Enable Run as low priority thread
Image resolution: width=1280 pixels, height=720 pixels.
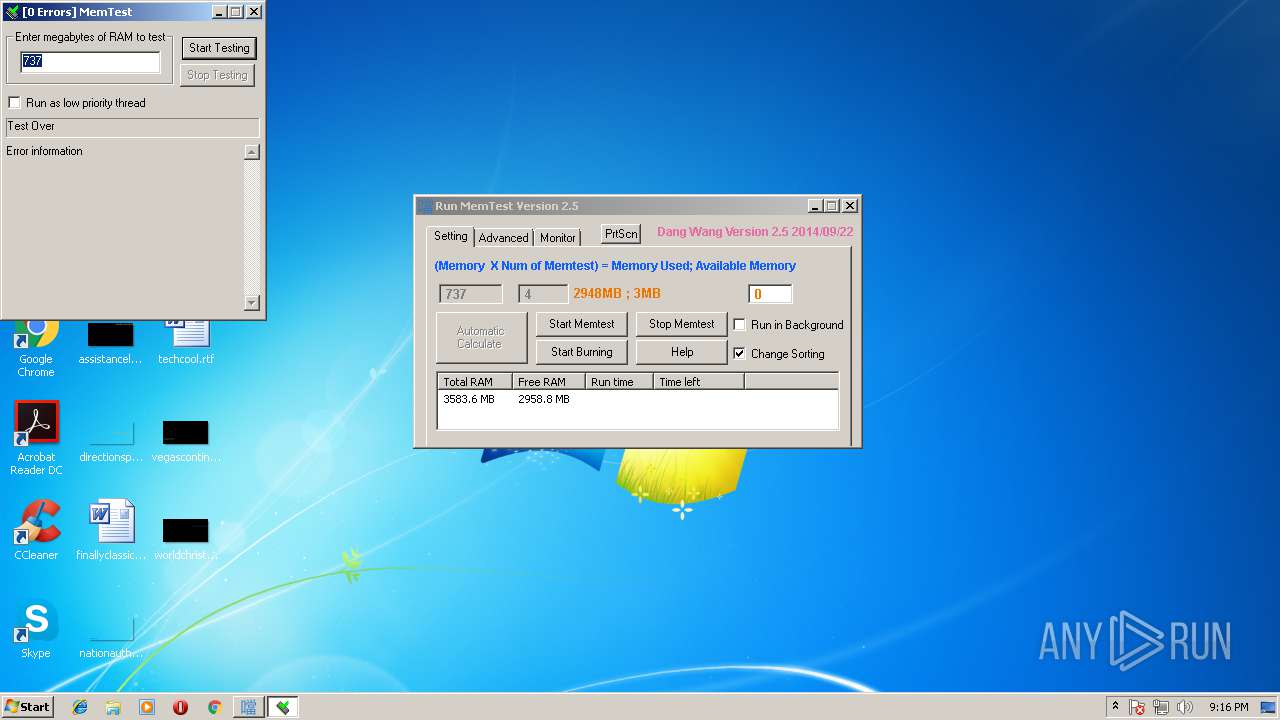(x=14, y=103)
